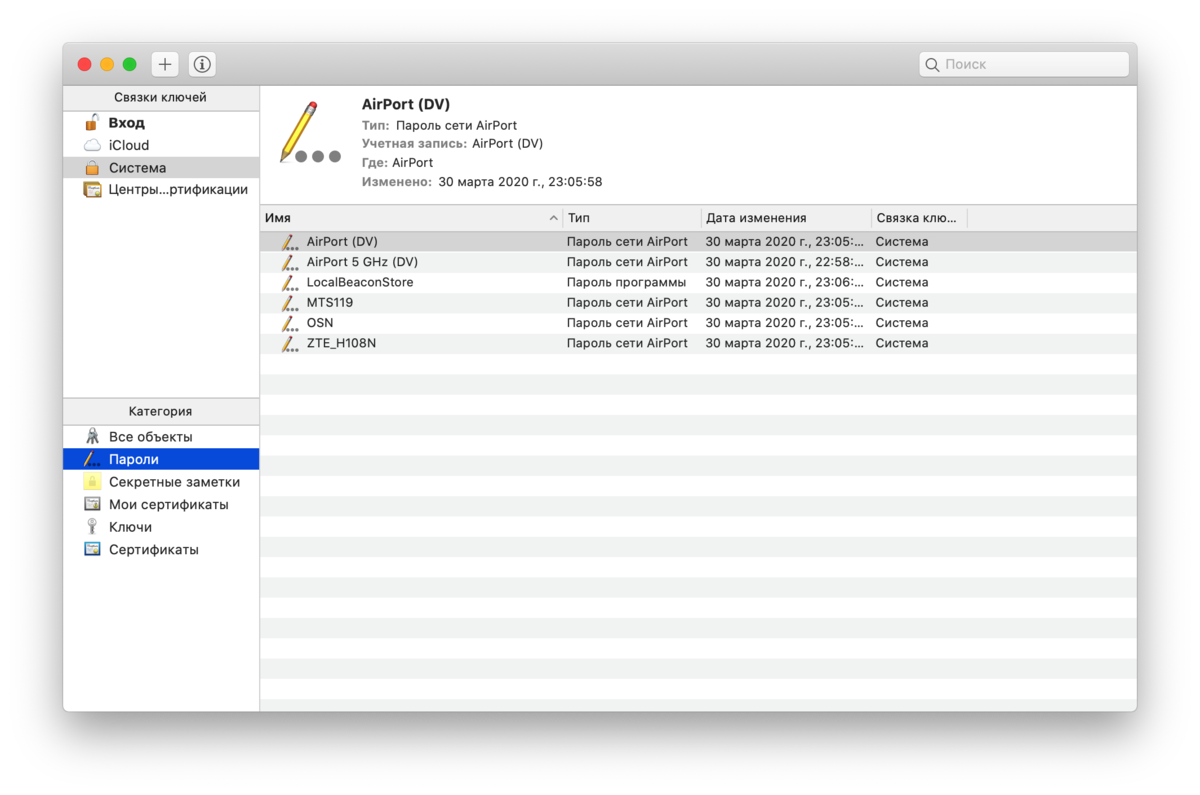Show the Все объекты category
The image size is (1200, 795).
coord(161,437)
